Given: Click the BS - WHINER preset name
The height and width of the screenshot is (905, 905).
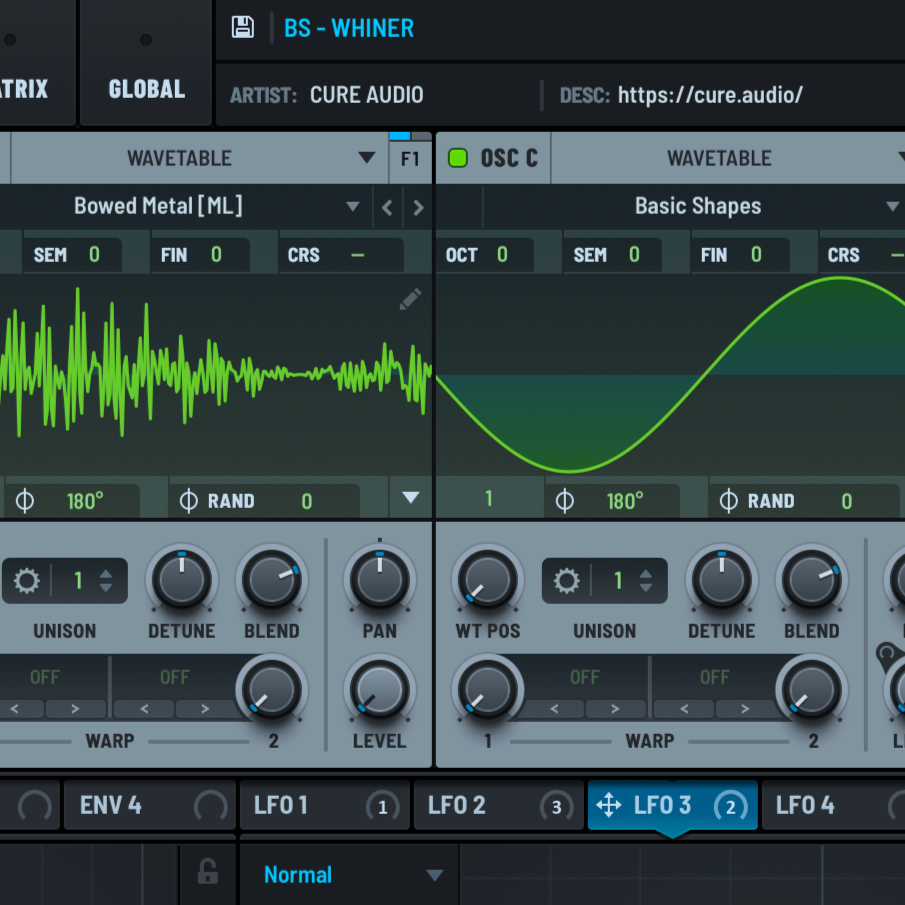Looking at the screenshot, I should click(x=349, y=28).
